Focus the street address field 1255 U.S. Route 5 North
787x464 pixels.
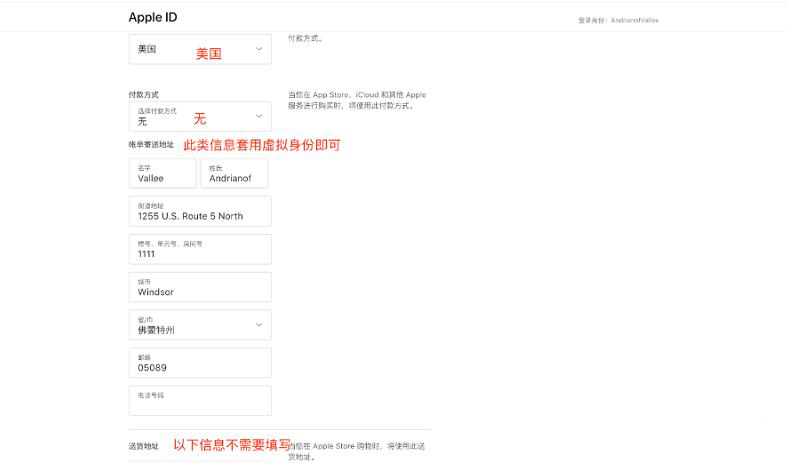coord(200,211)
